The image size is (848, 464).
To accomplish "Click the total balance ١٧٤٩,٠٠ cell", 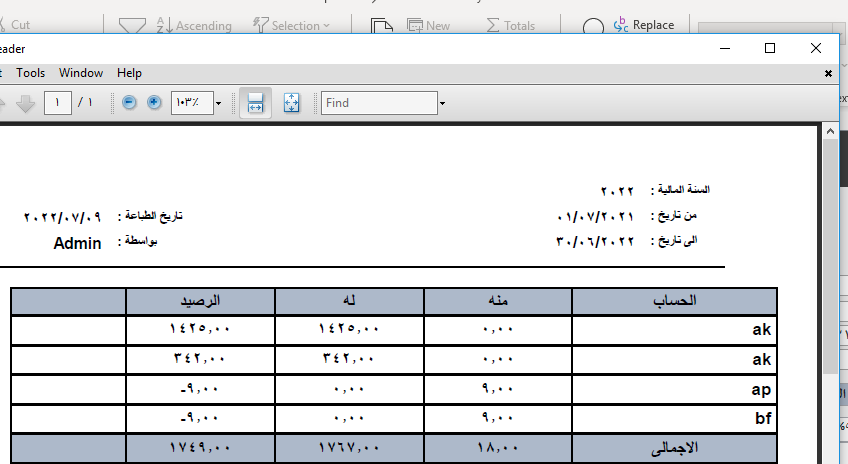I will click(x=200, y=448).
